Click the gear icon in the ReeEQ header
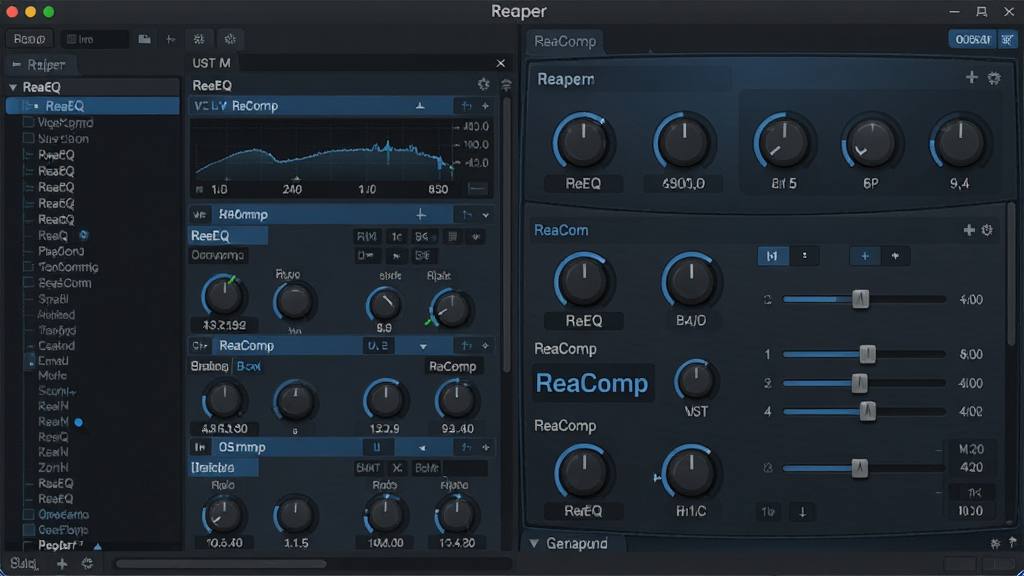Image resolution: width=1024 pixels, height=576 pixels. pos(483,84)
